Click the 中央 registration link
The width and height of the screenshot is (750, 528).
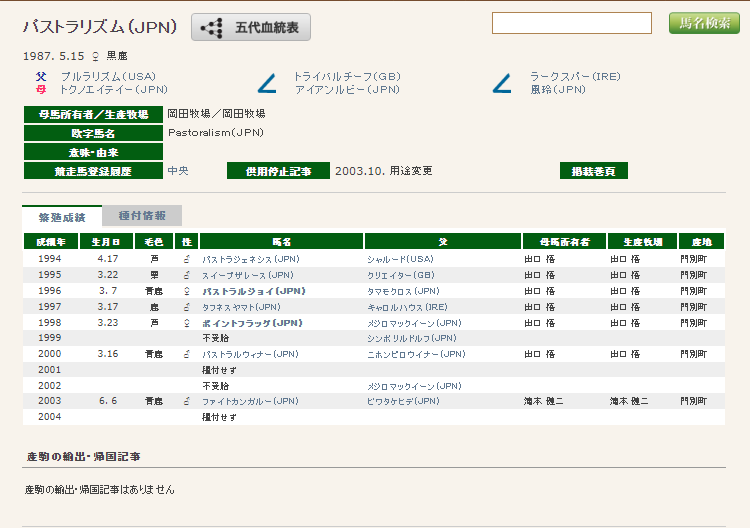tap(177, 171)
